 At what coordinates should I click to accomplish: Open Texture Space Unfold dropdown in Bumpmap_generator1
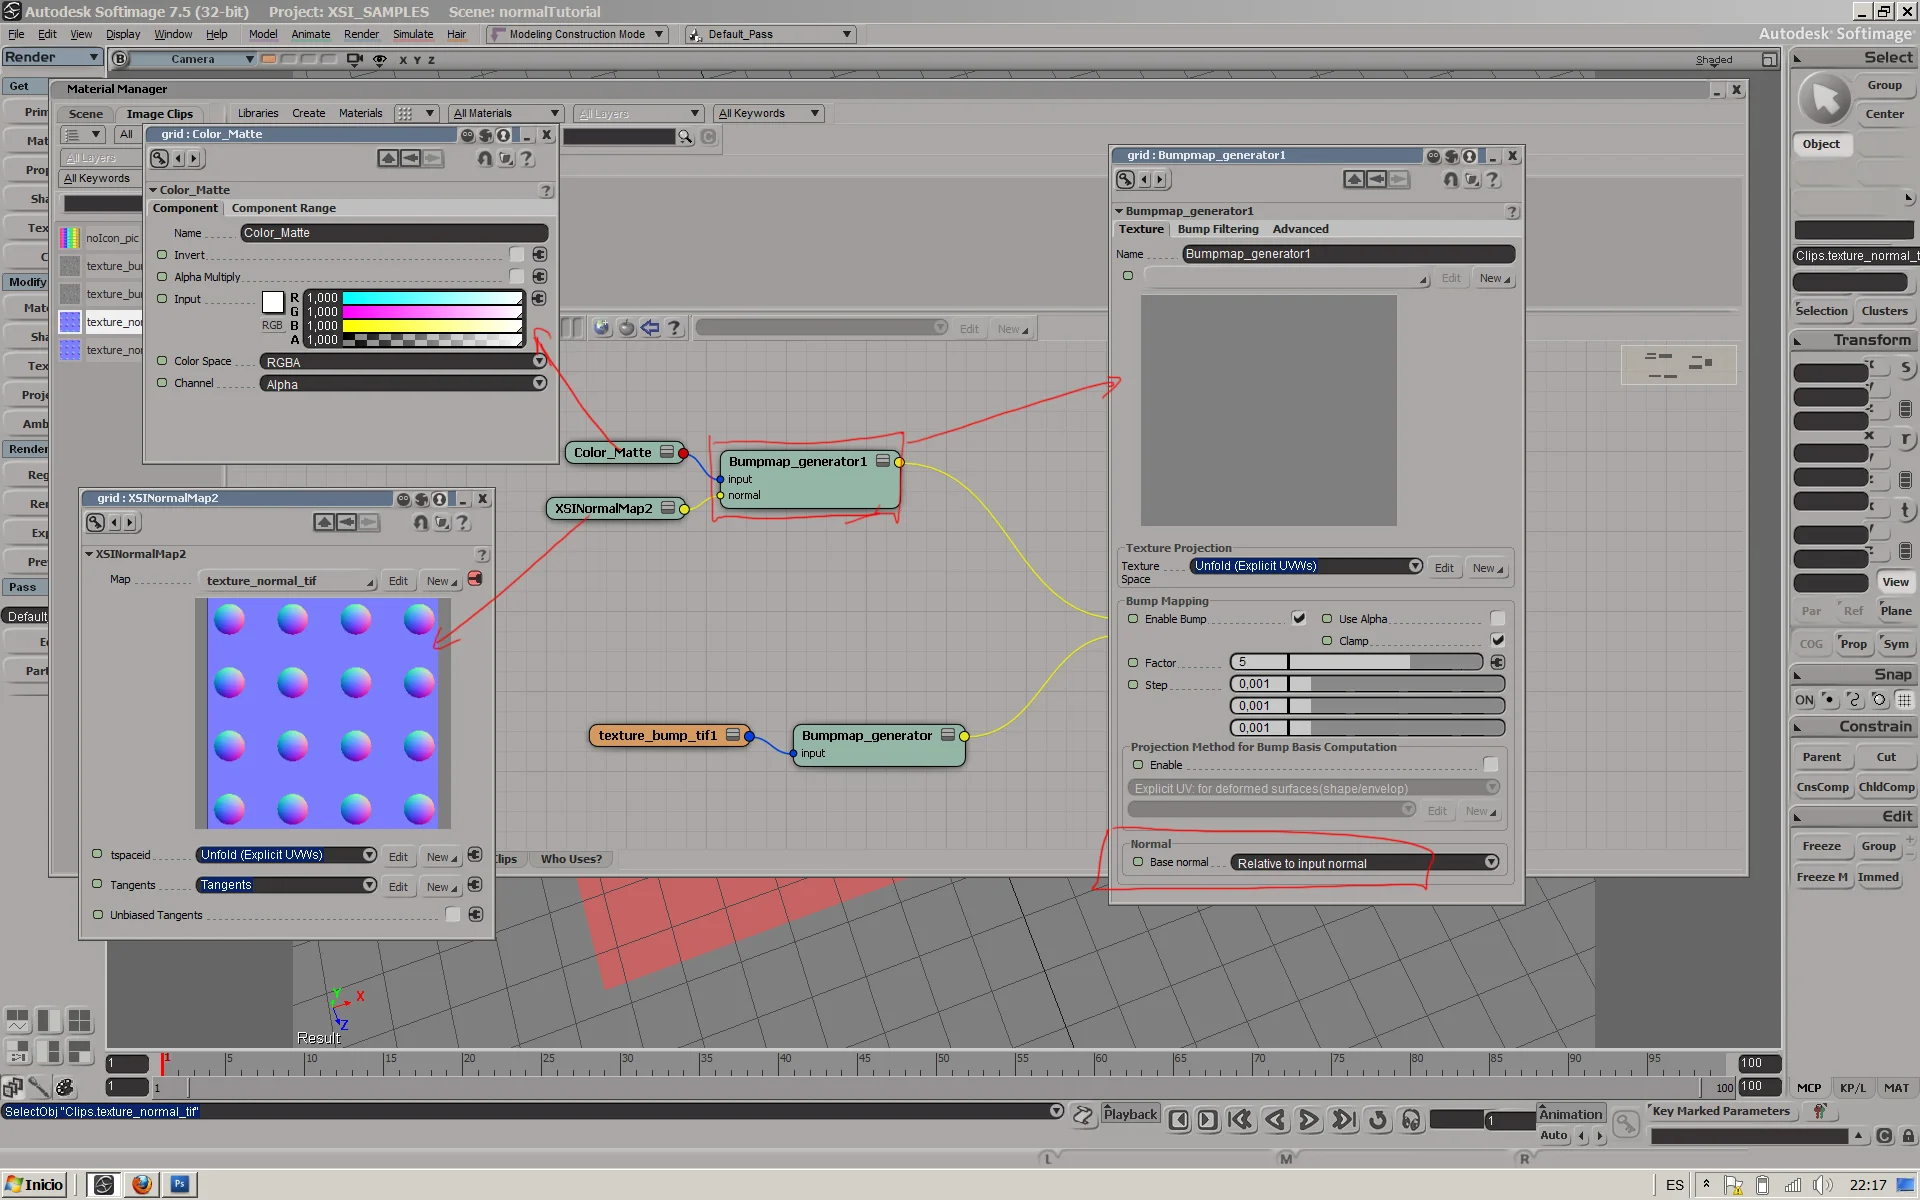(x=1306, y=566)
